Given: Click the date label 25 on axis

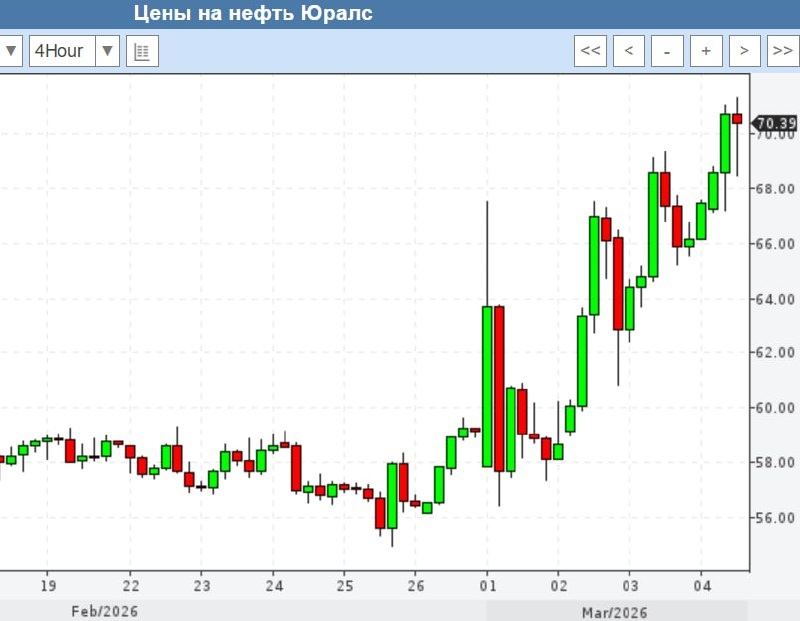Looking at the screenshot, I should [x=344, y=586].
